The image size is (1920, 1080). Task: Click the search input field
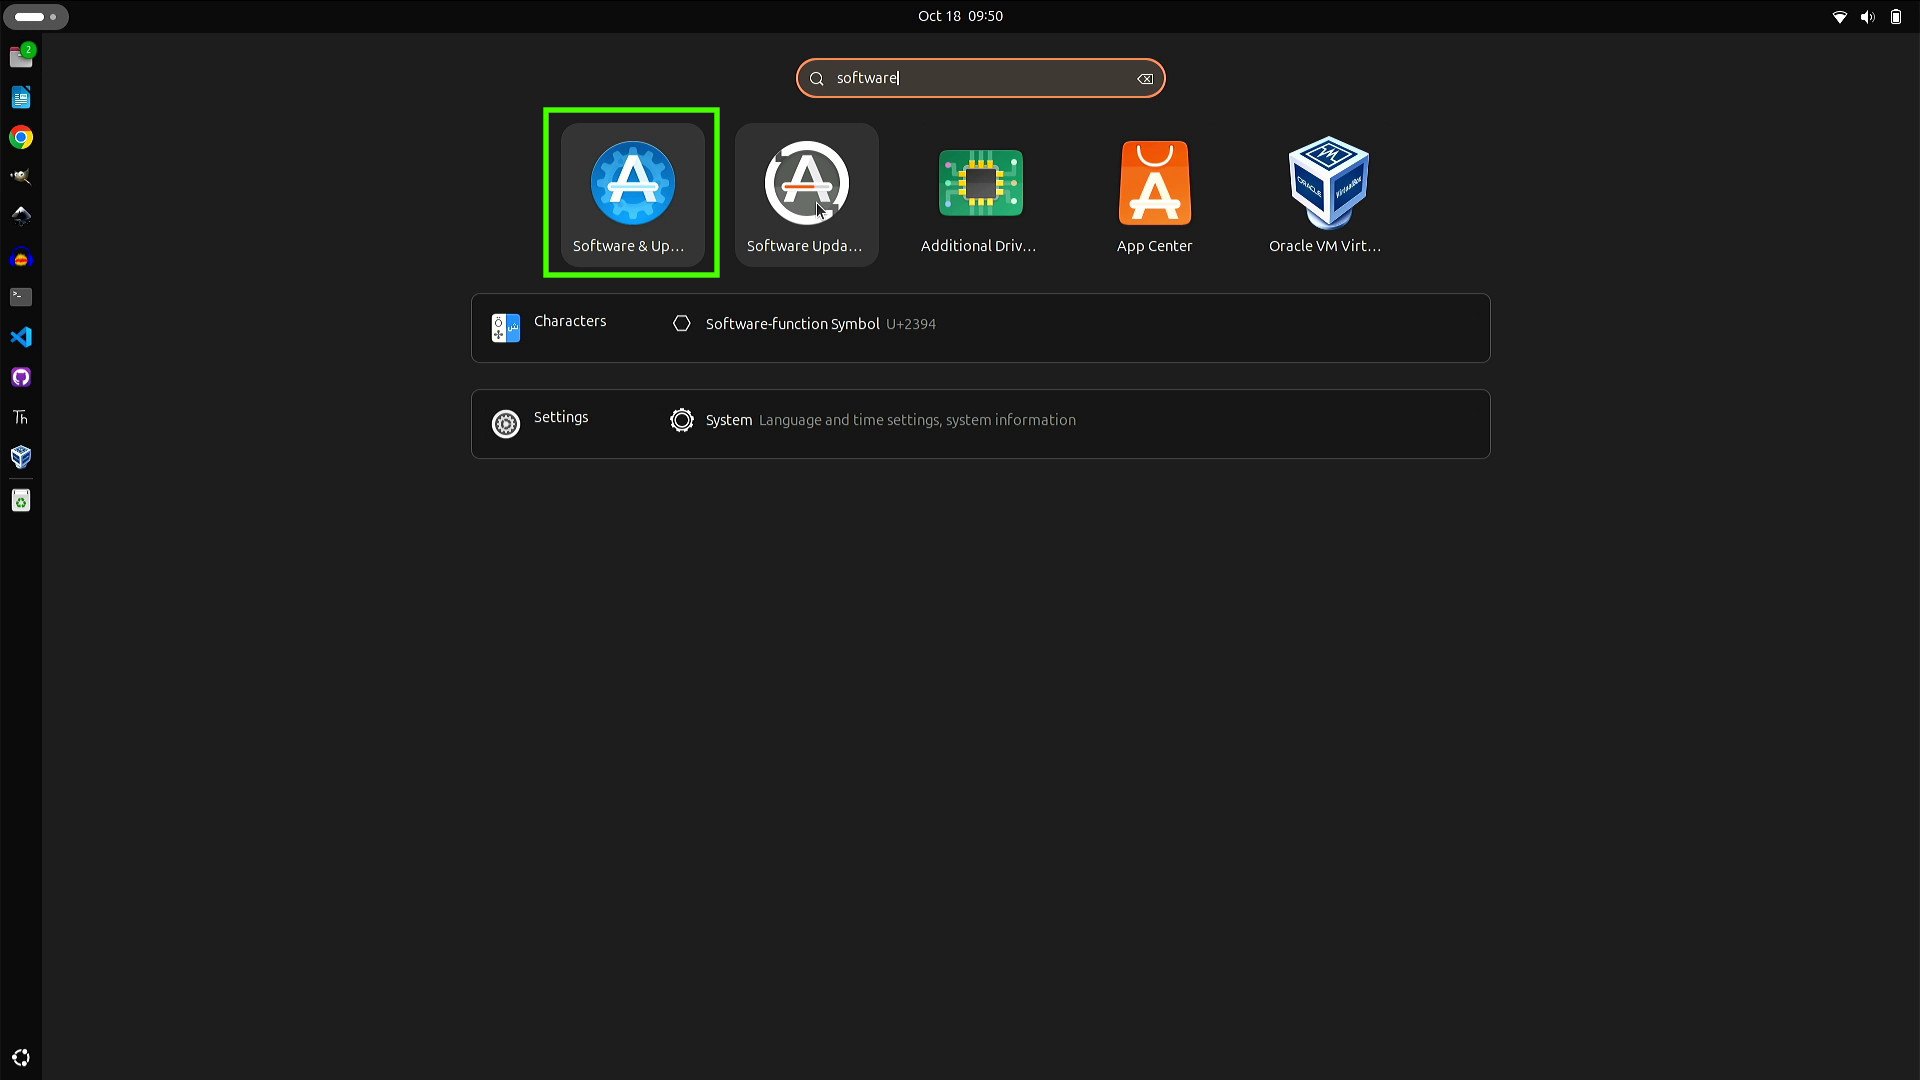coord(981,78)
